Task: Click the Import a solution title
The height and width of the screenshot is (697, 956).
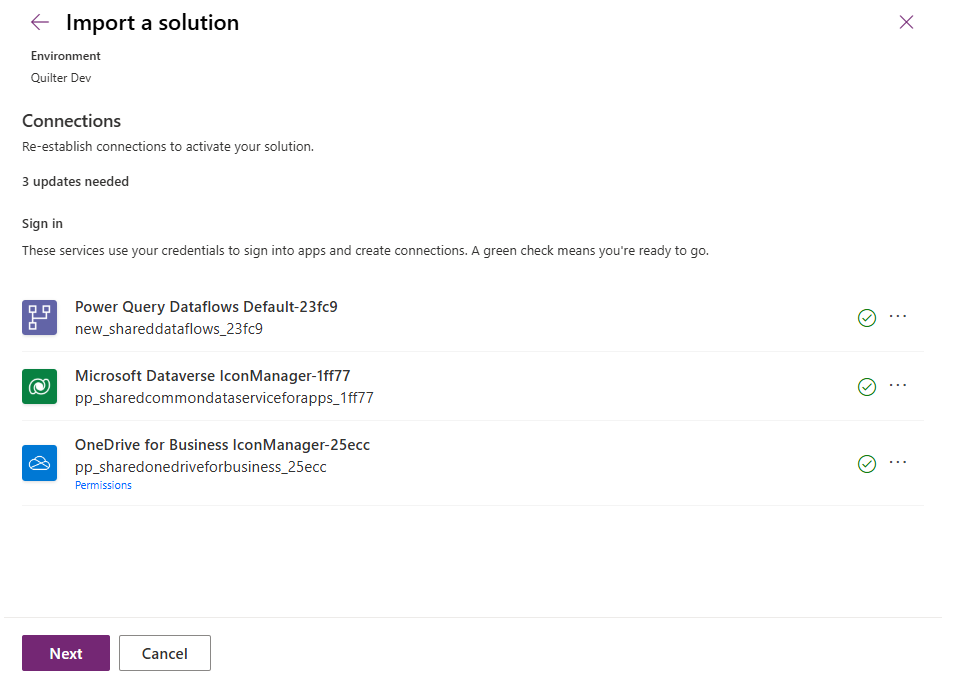Action: click(x=152, y=23)
